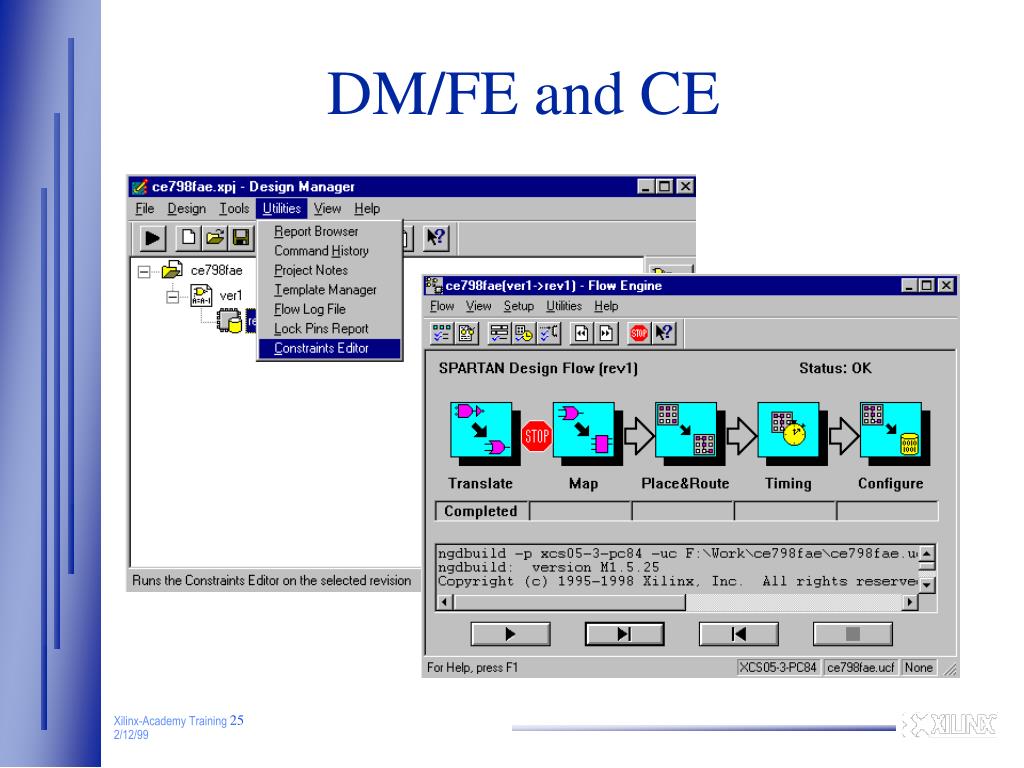This screenshot has width=1024, height=768.
Task: Open Help menu in Flow Engine window
Action: (x=606, y=306)
